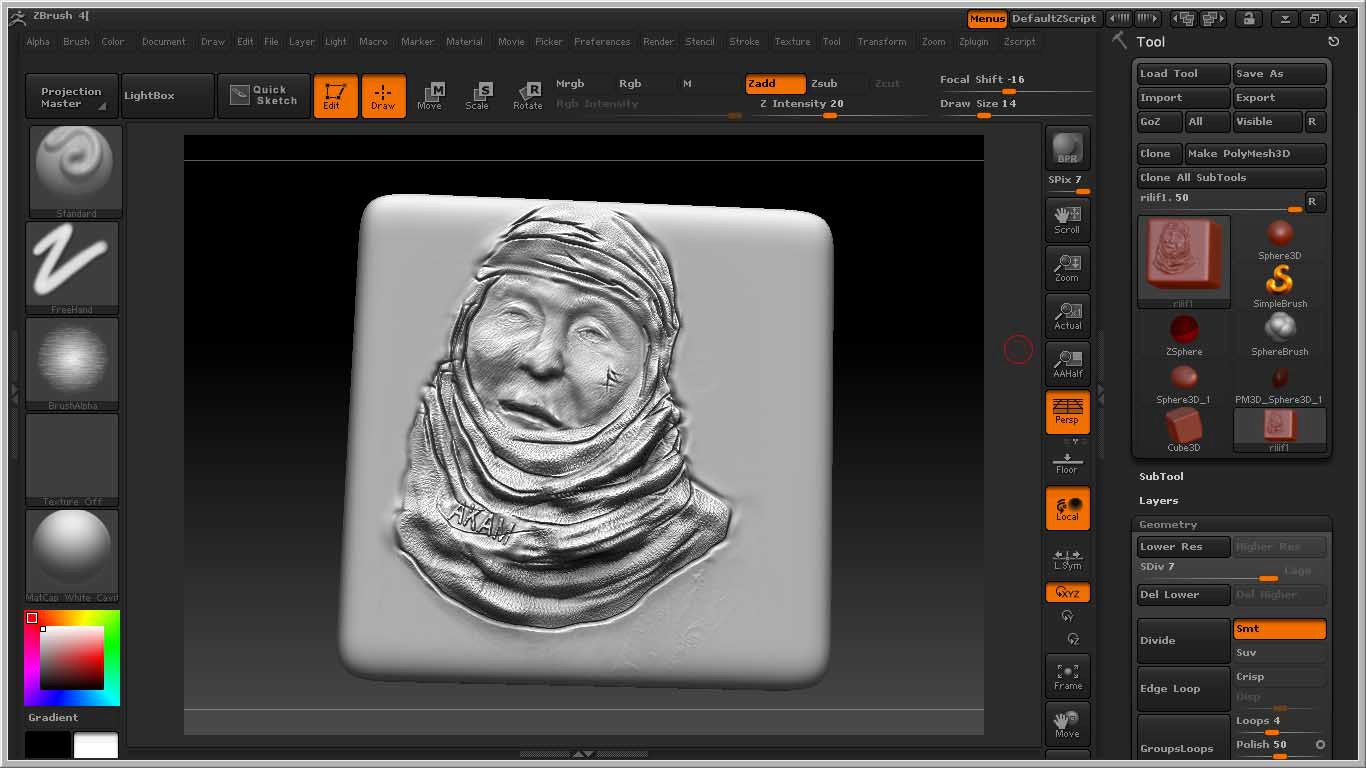Collapse the Geometry section
This screenshot has height=768, width=1366.
point(1168,525)
